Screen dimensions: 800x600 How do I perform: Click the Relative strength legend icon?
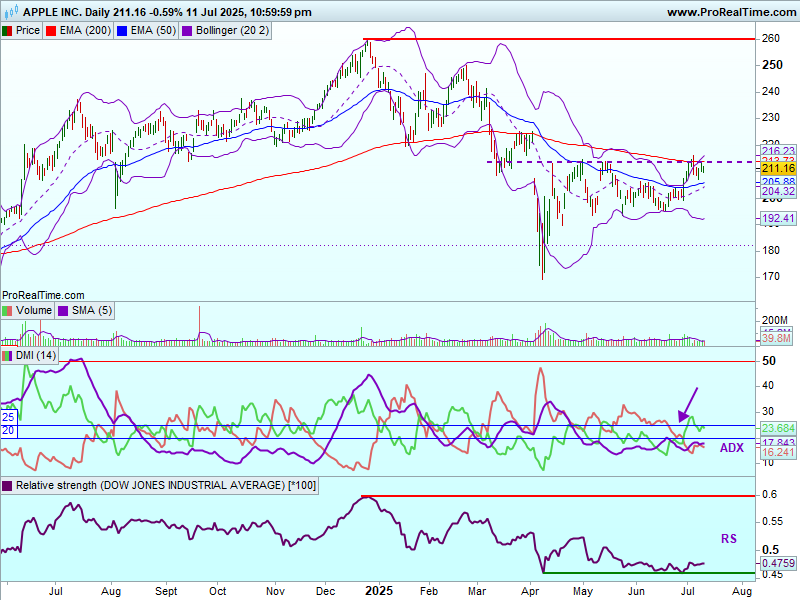pyautogui.click(x=8, y=486)
